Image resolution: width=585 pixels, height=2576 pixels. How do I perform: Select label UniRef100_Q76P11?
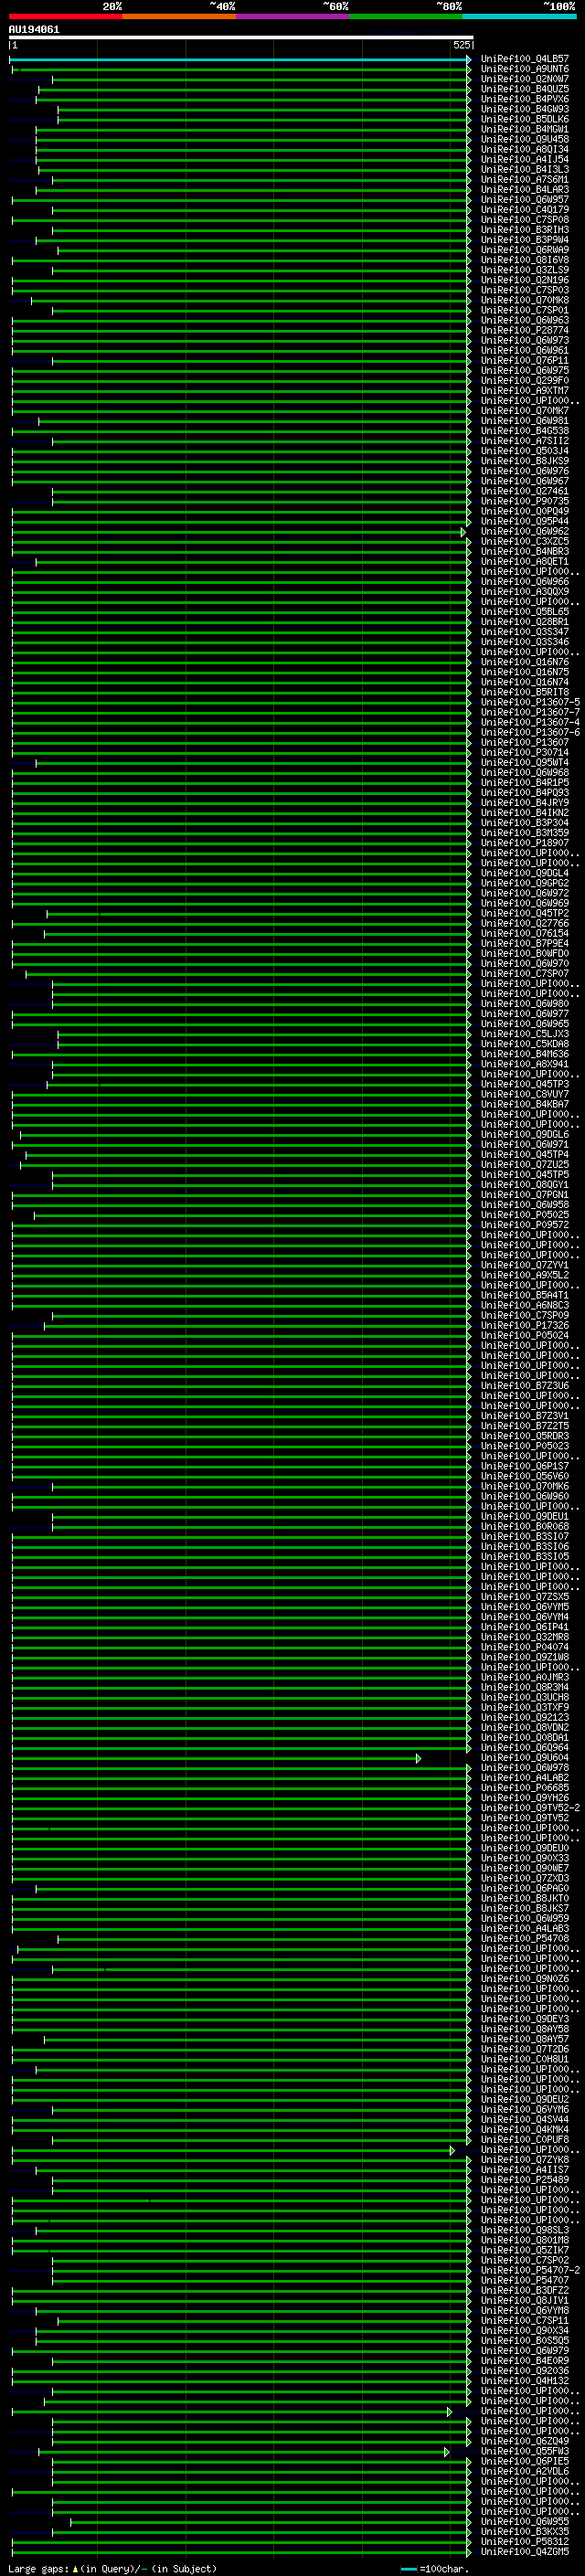point(524,360)
